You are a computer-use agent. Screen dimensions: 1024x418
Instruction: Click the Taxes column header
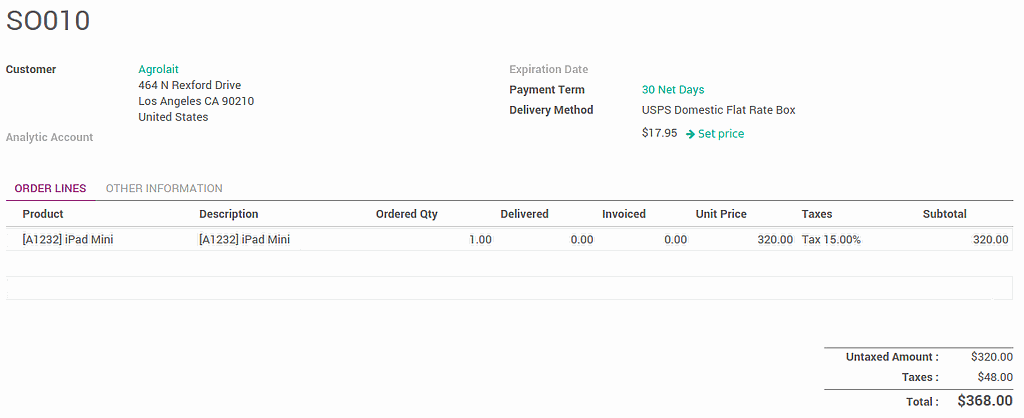coord(816,214)
